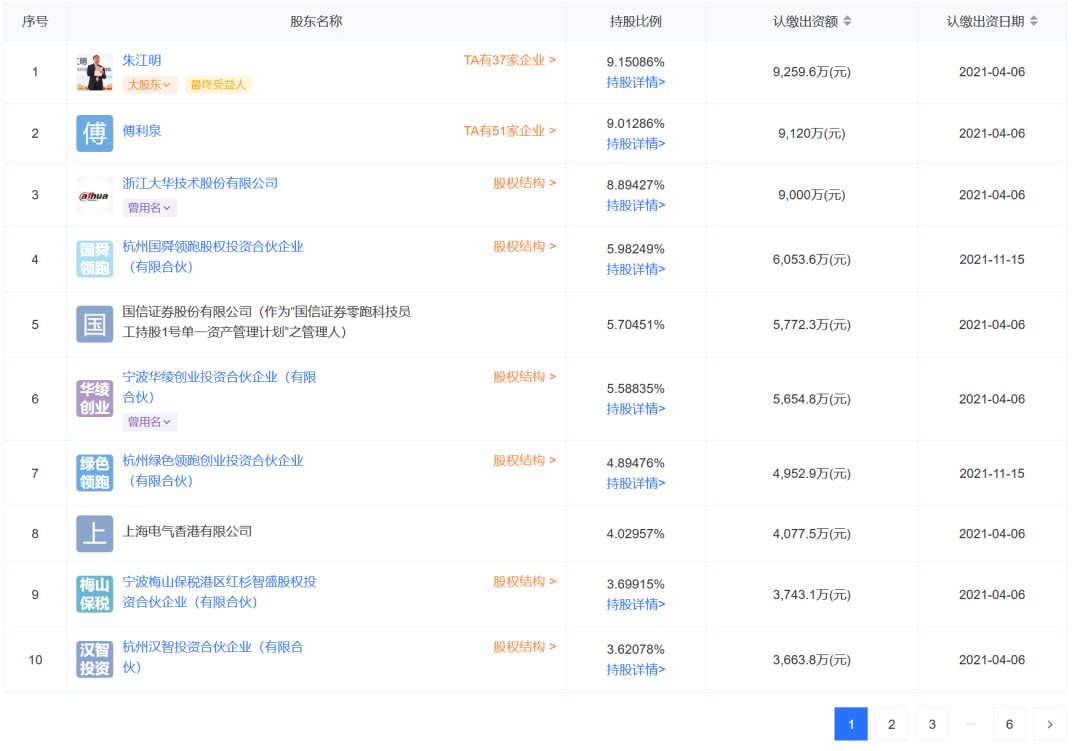Open 持股详情 for 傅利泉

(x=637, y=145)
